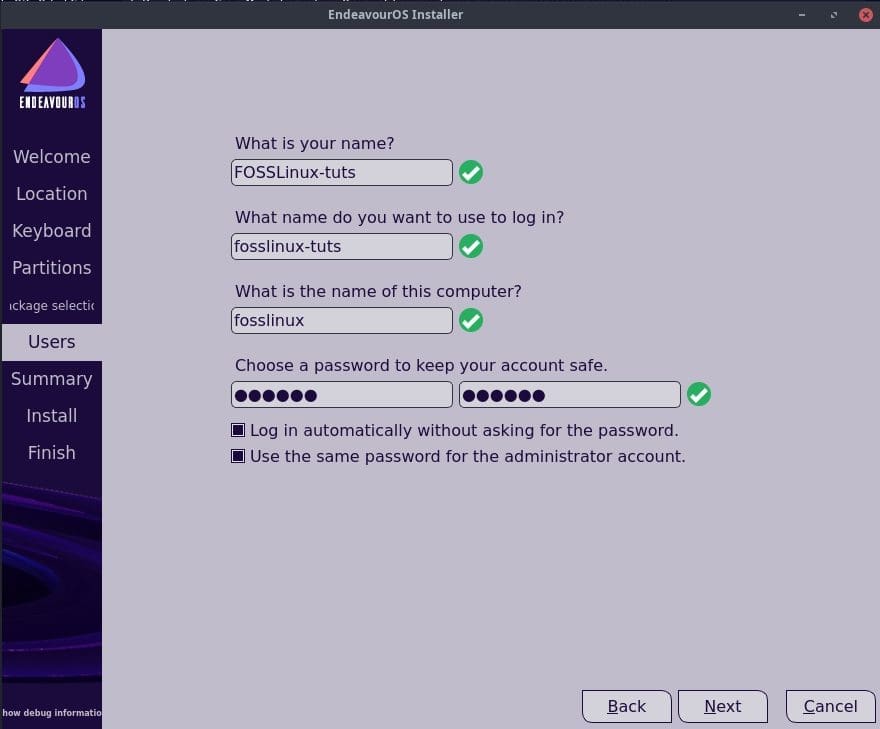Viewport: 880px width, 729px height.
Task: Edit the login name field fosslinux-tuts
Action: pos(342,246)
